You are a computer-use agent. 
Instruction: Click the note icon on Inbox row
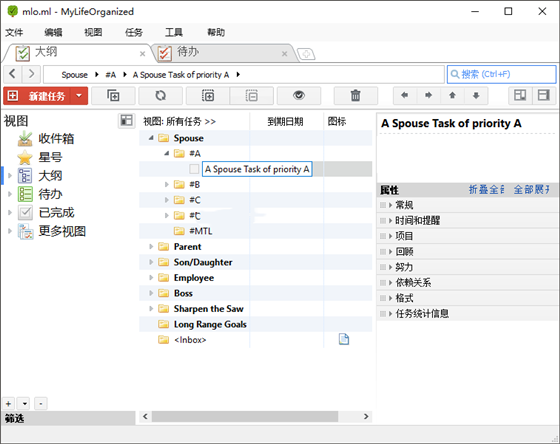click(344, 339)
